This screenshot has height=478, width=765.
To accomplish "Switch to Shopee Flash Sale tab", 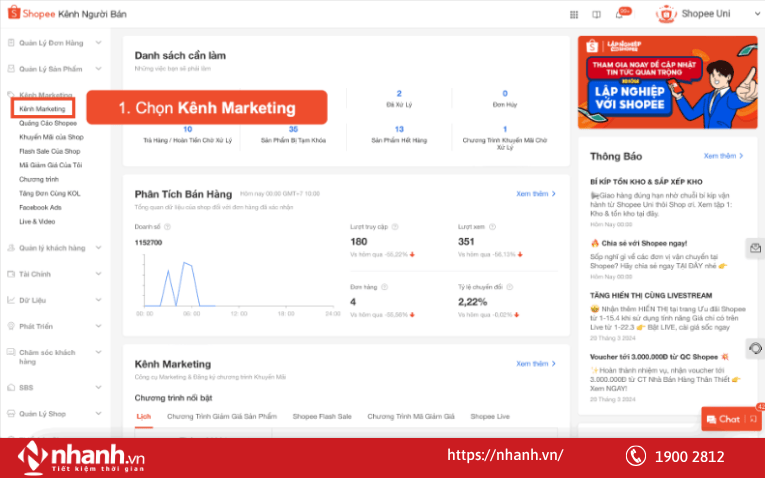I will coord(322,417).
